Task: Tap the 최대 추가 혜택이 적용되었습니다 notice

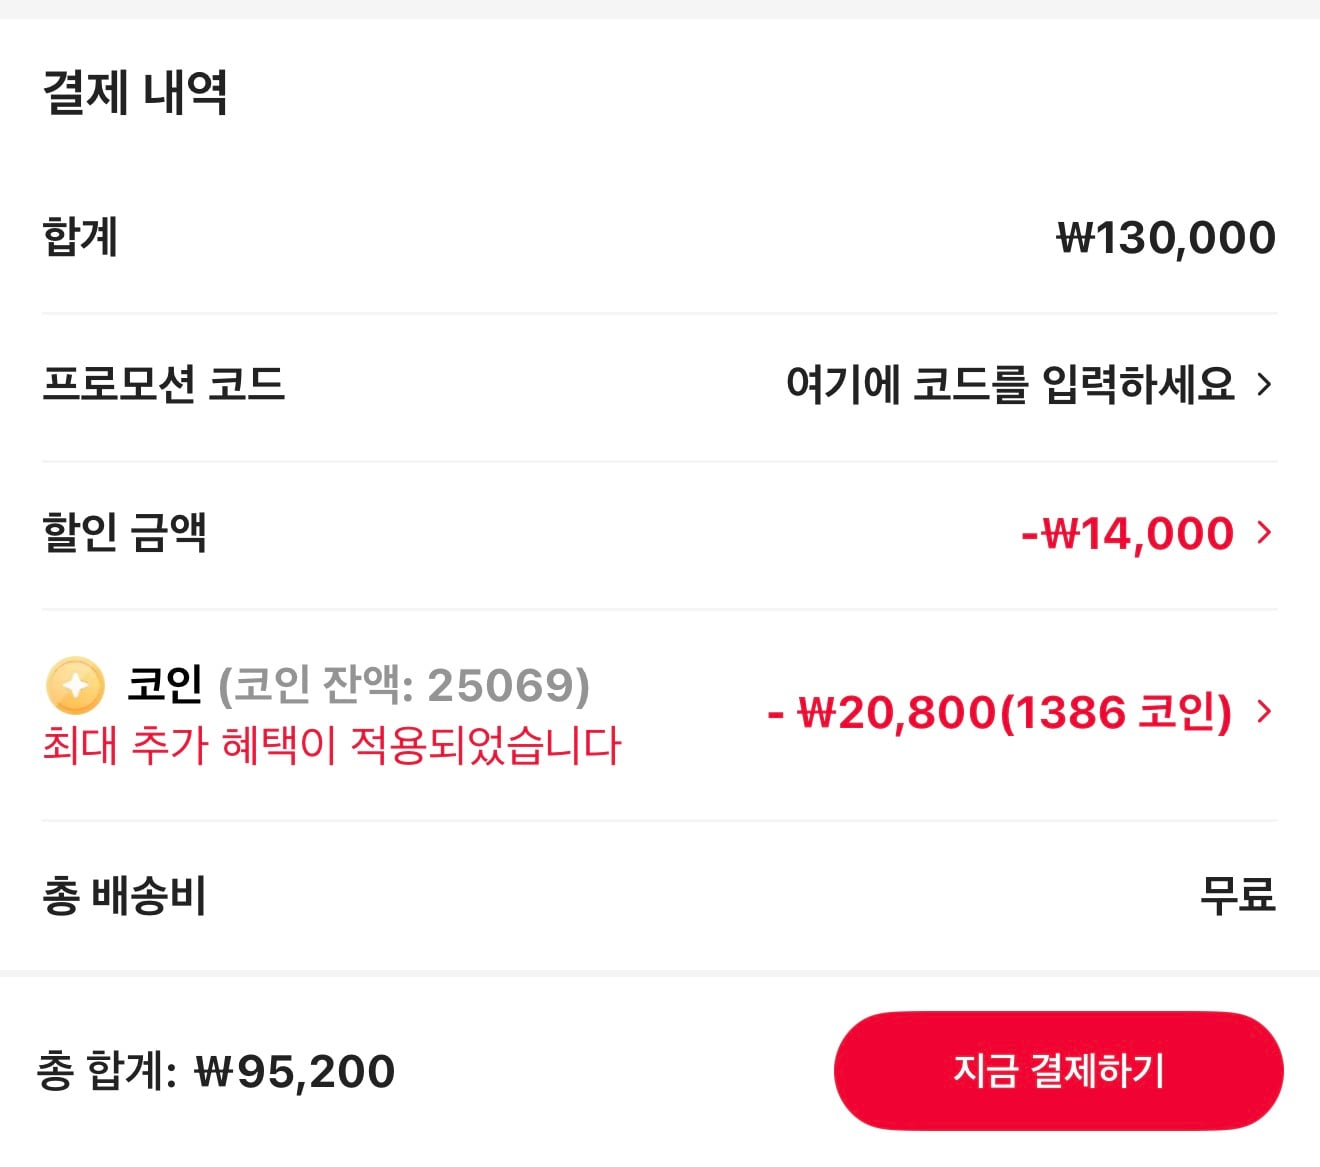Action: click(x=332, y=746)
